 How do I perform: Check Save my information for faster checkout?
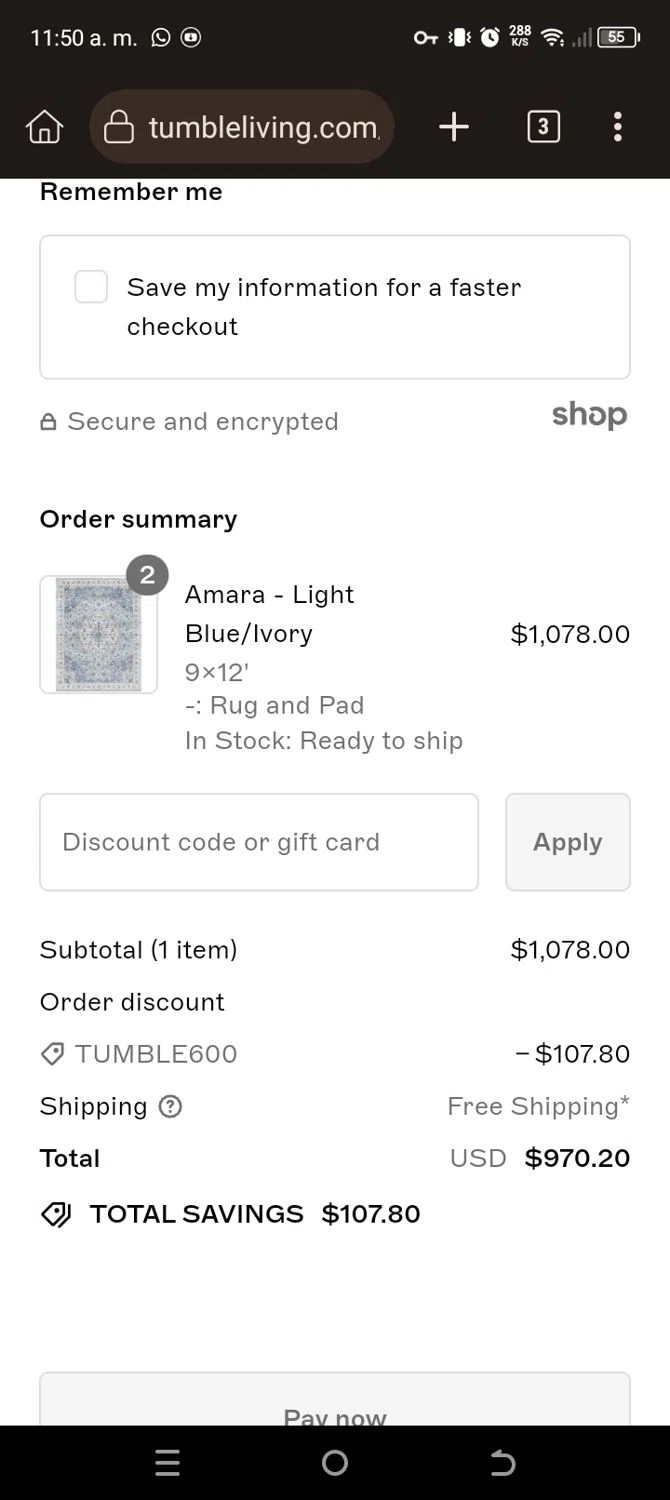tap(91, 287)
